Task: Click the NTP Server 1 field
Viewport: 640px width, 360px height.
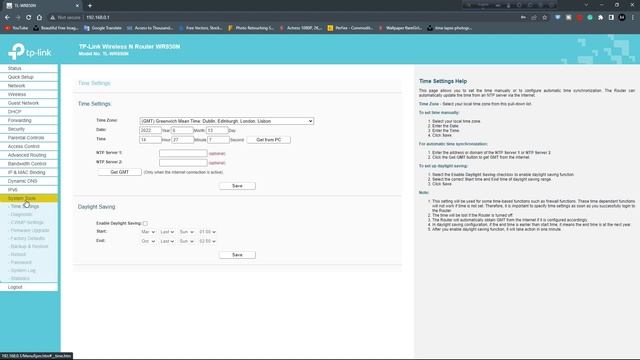Action: point(183,153)
